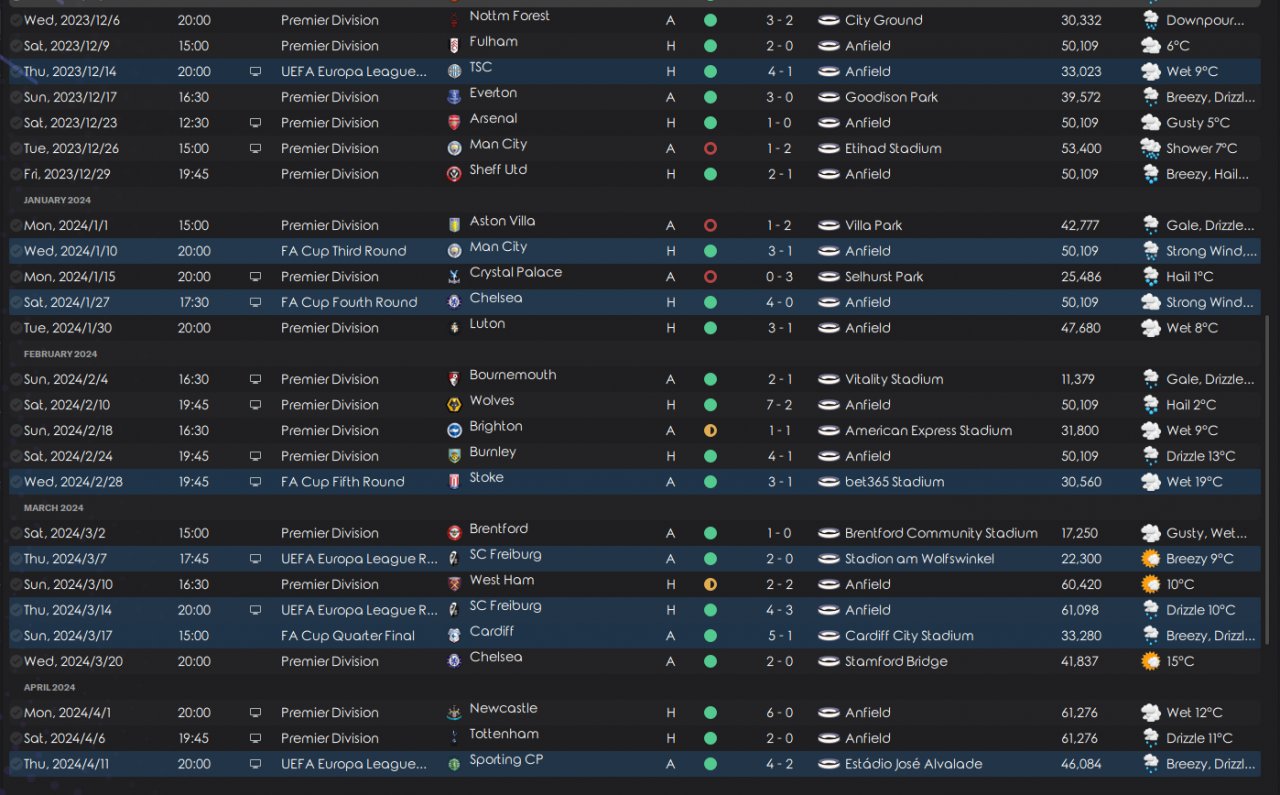1280x795 pixels.
Task: Open the Sporting CP team name link
Action: (x=505, y=760)
